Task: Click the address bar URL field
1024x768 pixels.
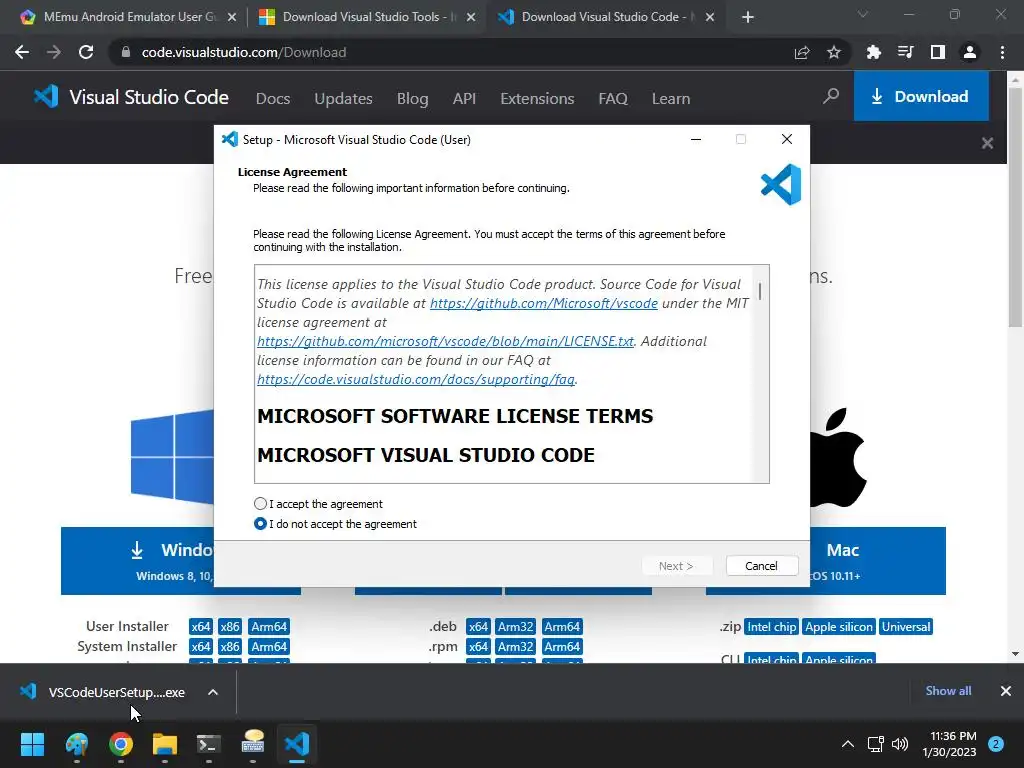Action: [x=457, y=52]
